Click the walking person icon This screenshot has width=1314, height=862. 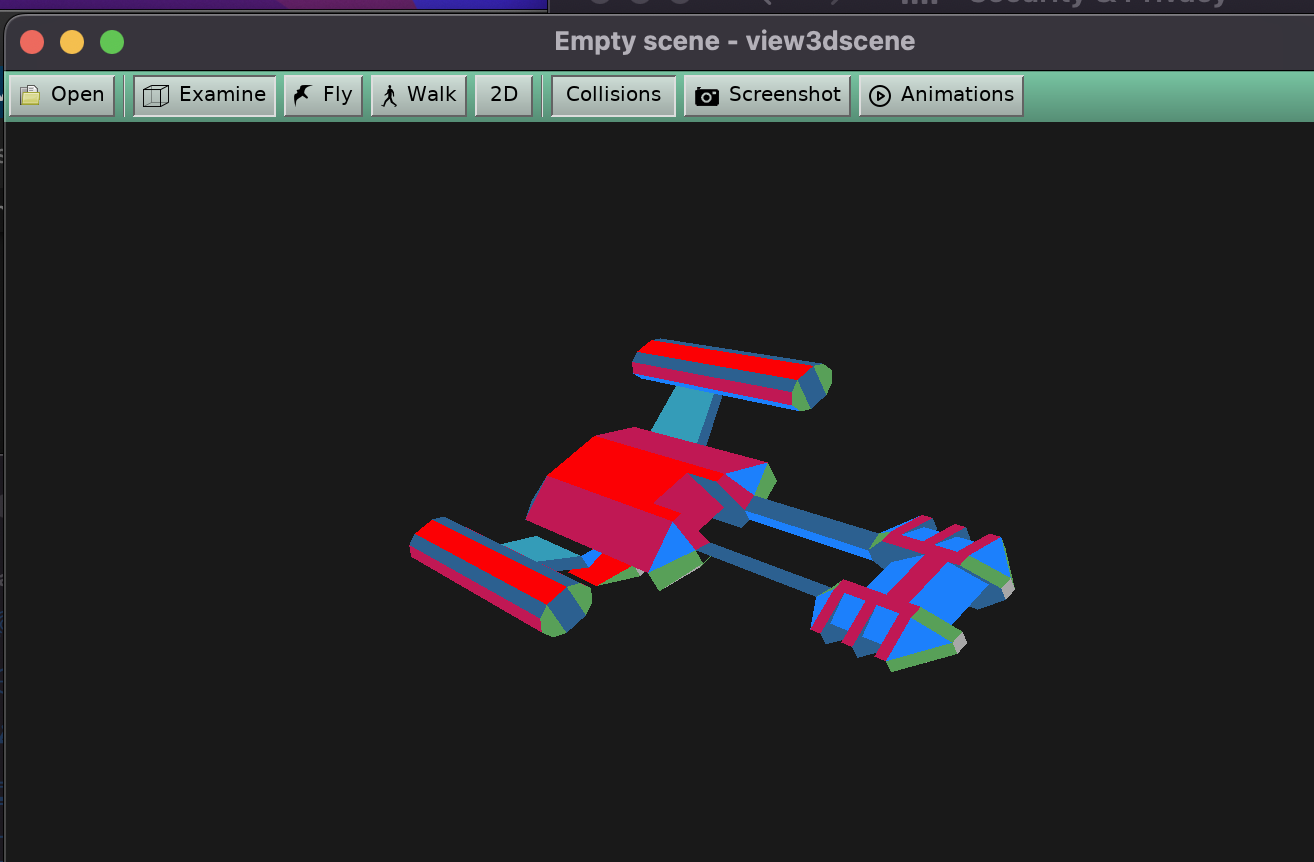point(389,96)
